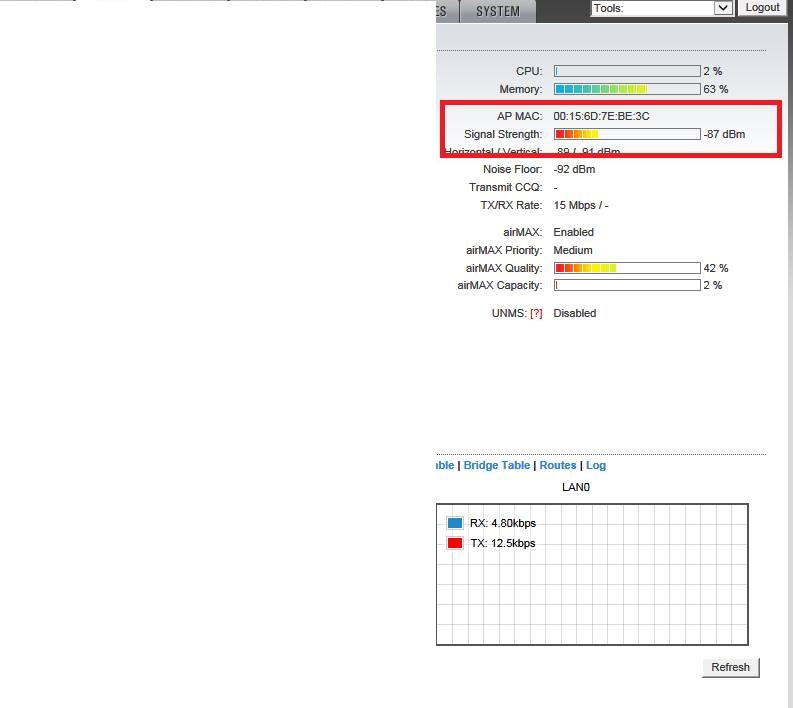The width and height of the screenshot is (793, 708).
Task: Click the Memory usage bar
Action: 627,89
